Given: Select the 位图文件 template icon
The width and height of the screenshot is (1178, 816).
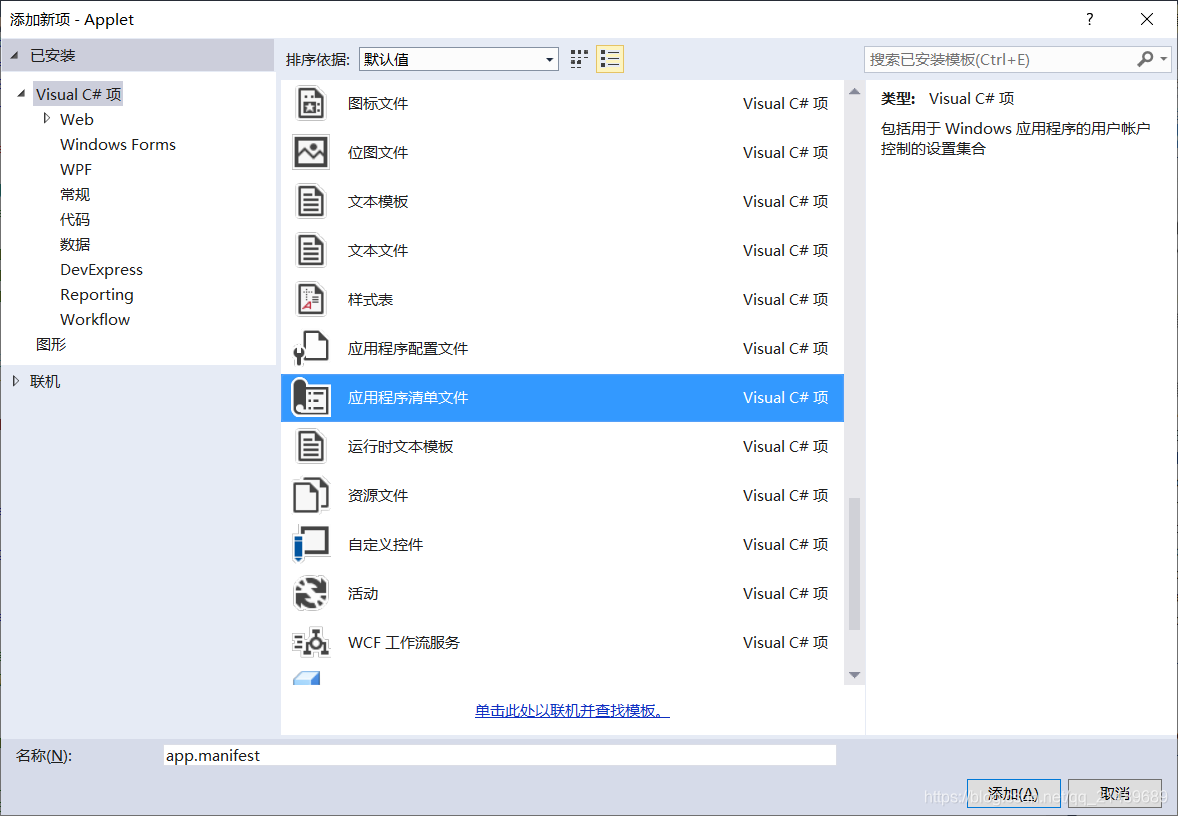Looking at the screenshot, I should pyautogui.click(x=310, y=153).
